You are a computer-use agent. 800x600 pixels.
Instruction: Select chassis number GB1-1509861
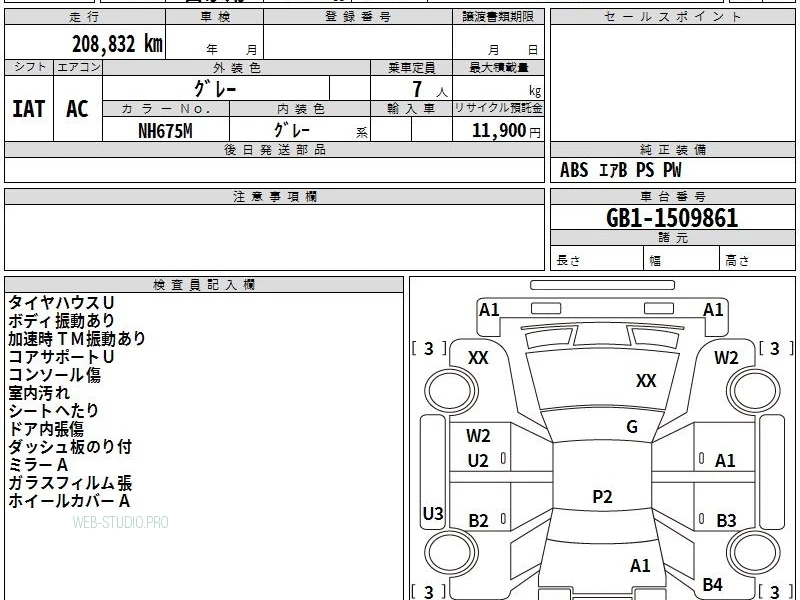672,218
